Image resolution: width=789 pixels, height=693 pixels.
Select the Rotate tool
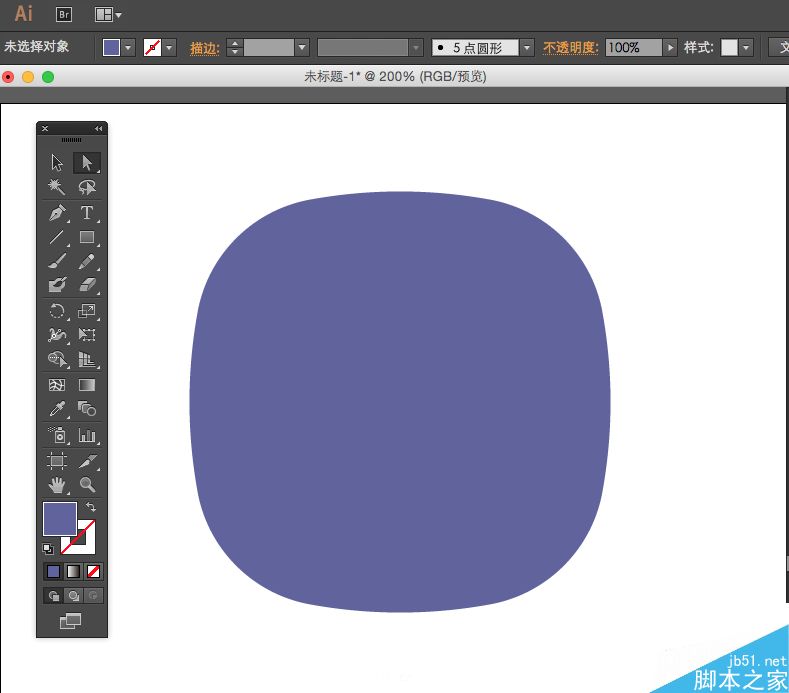57,311
